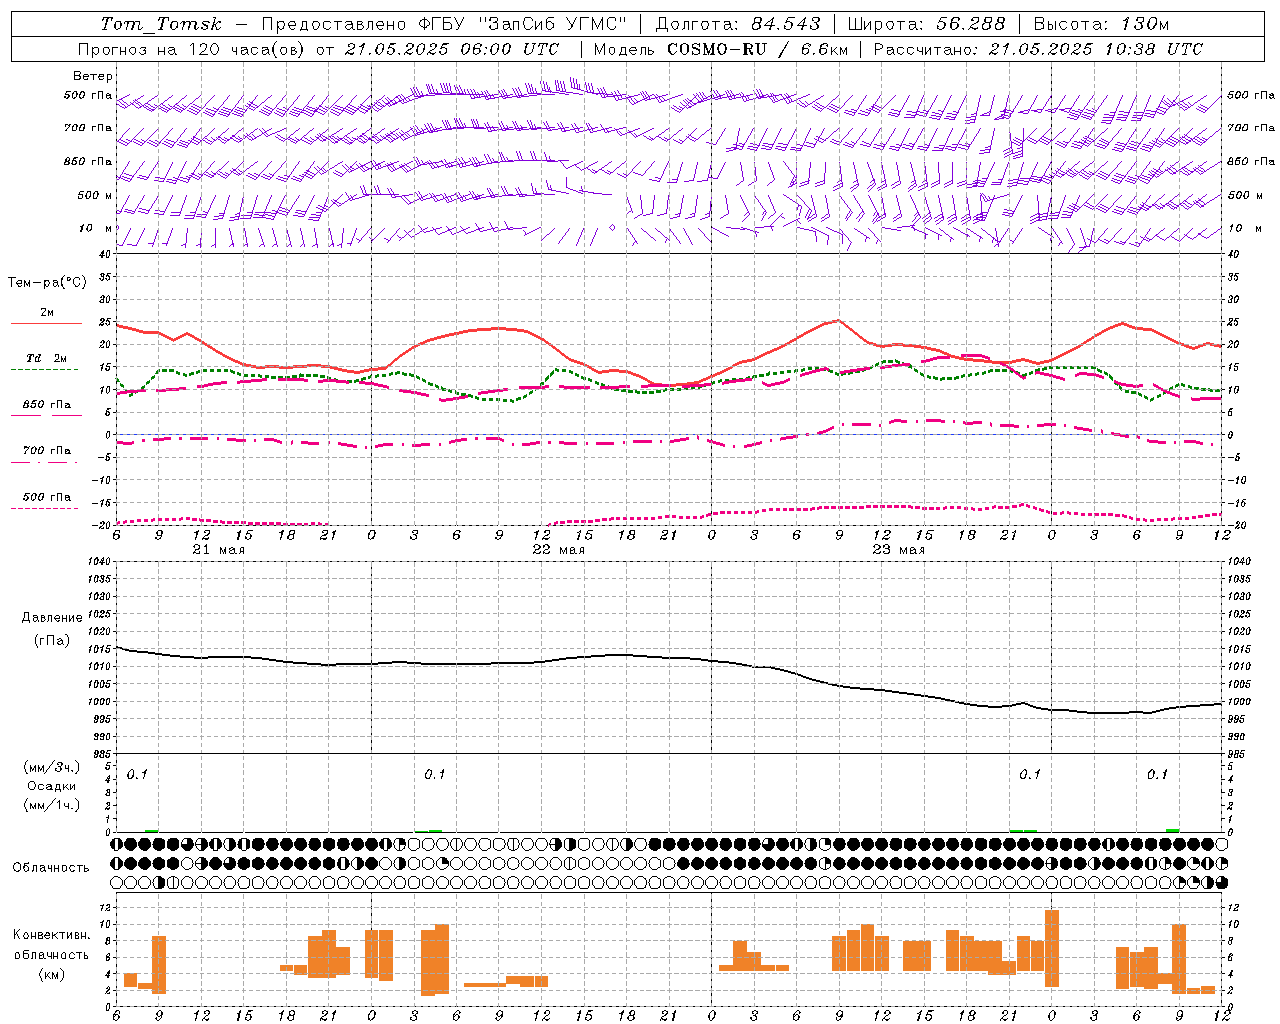Click the 'Предоставлено ФГБУ "ЗапСиб УГМС"' provider text
The height and width of the screenshot is (1024, 1280).
(x=444, y=24)
